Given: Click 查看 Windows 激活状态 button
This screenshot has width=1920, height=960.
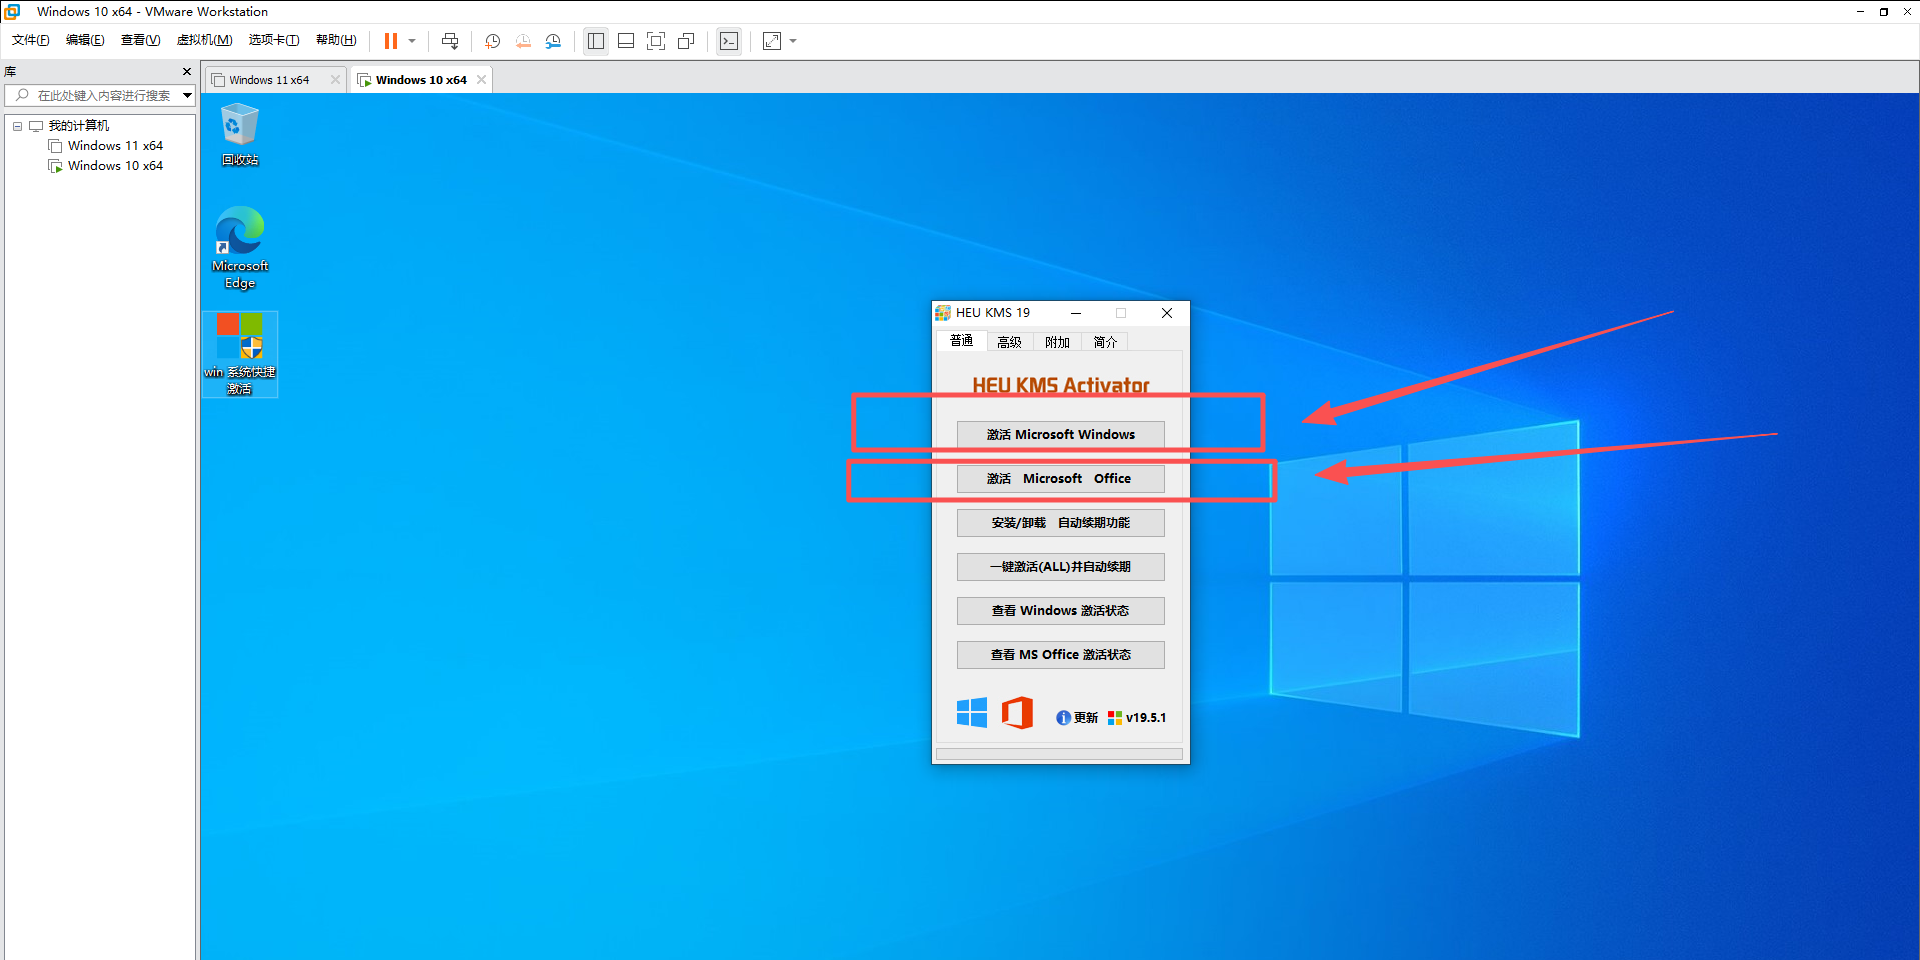Looking at the screenshot, I should [x=1061, y=611].
